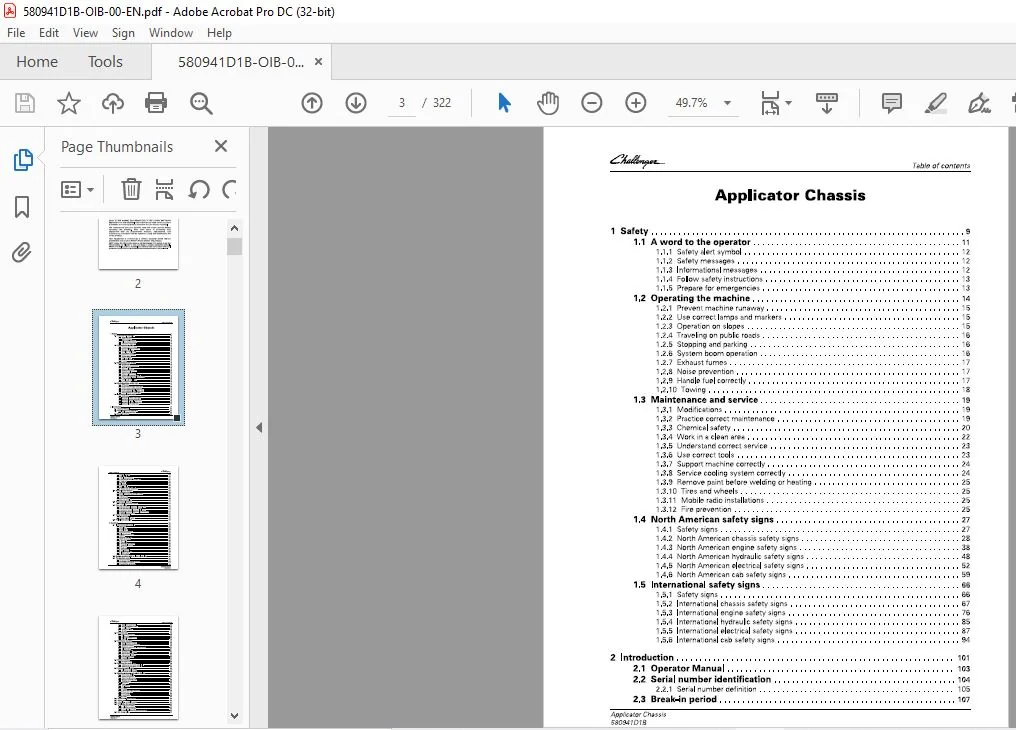Rotate pages counterclockwise
This screenshot has width=1016, height=730.
point(198,190)
